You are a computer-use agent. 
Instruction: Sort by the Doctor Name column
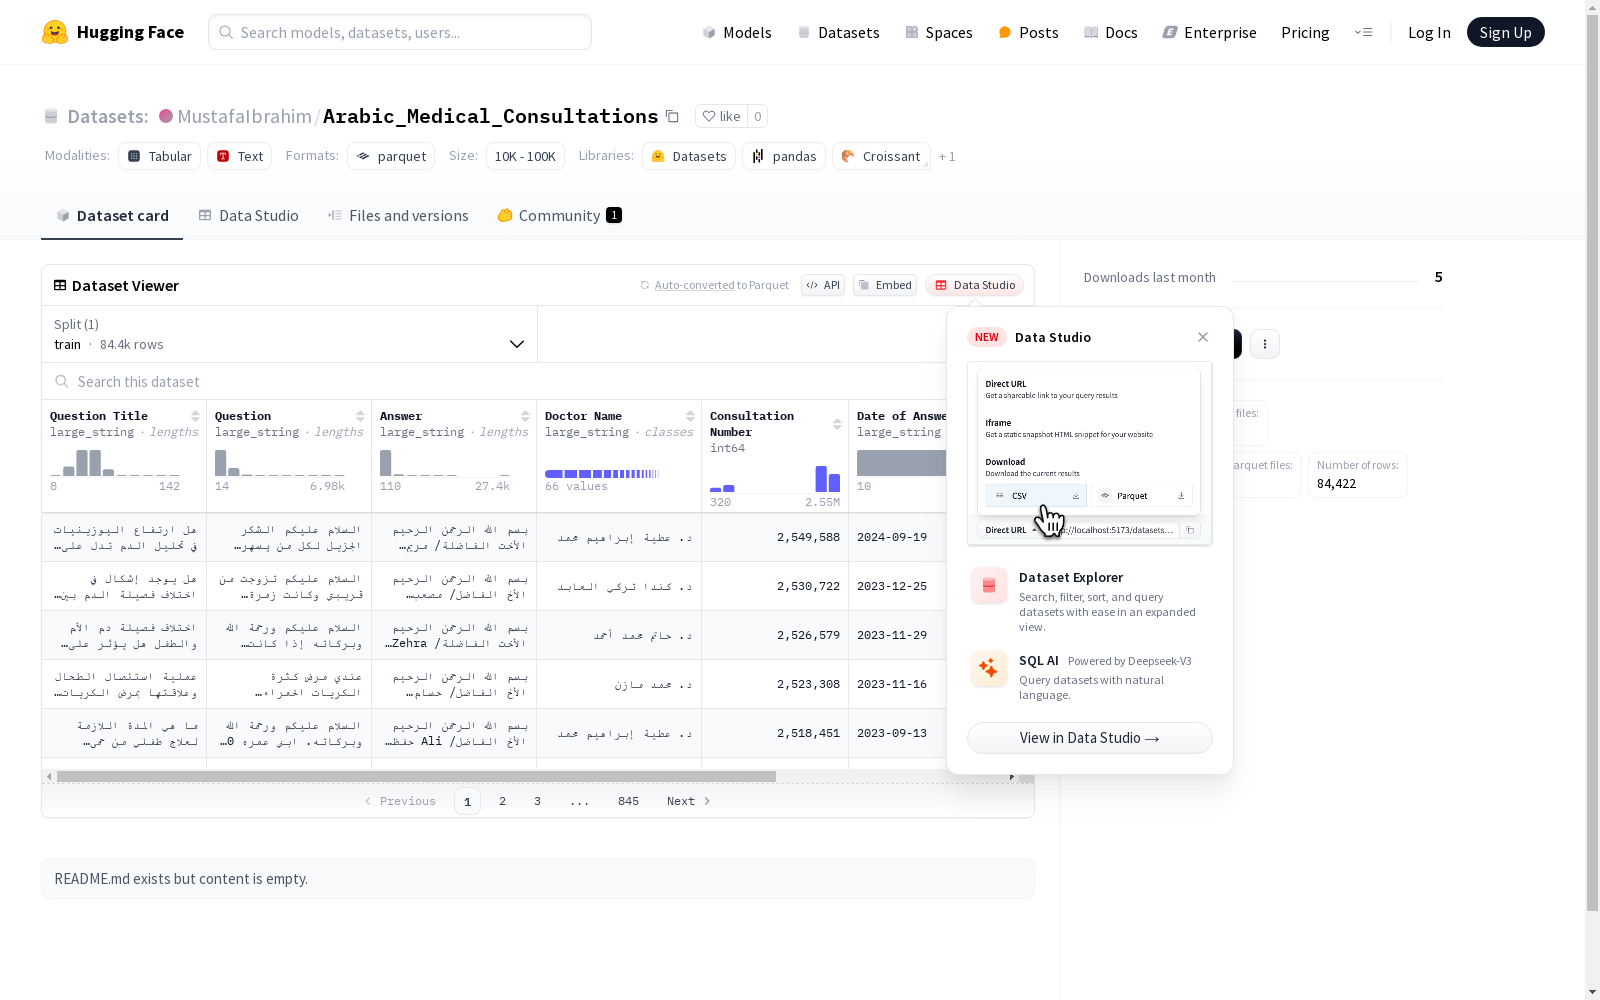[x=690, y=416]
